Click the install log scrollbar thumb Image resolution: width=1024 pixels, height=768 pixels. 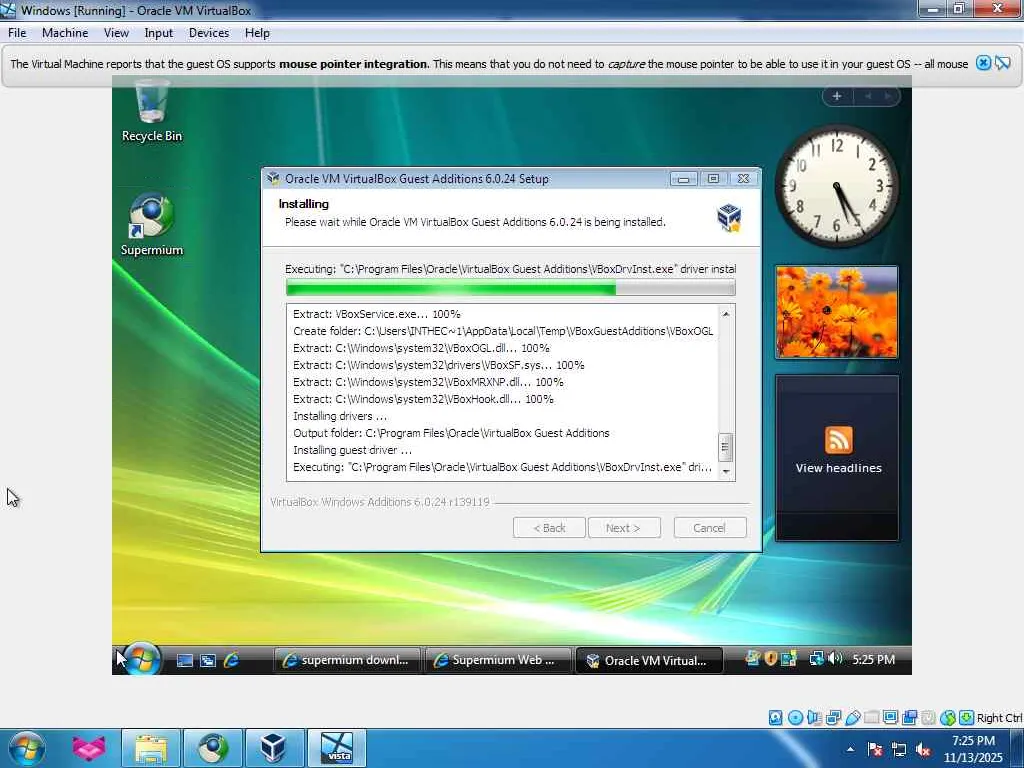[x=725, y=447]
